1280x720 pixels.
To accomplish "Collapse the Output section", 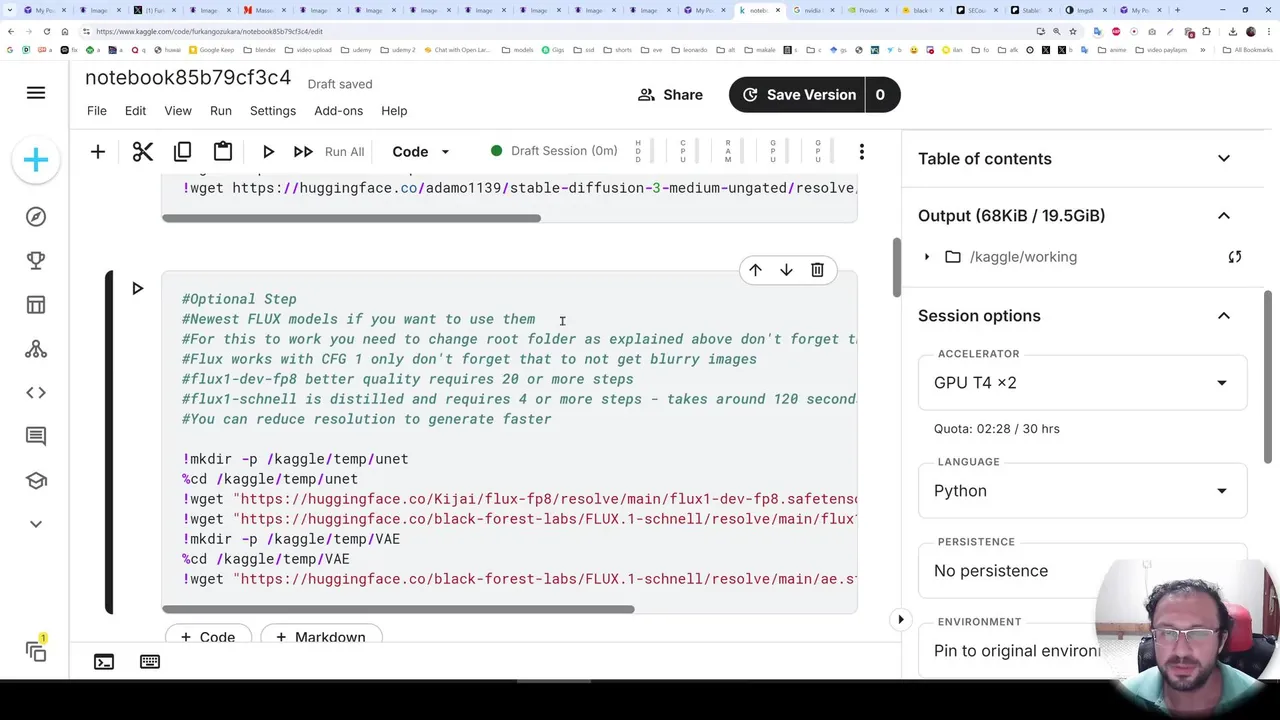I will [1224, 216].
